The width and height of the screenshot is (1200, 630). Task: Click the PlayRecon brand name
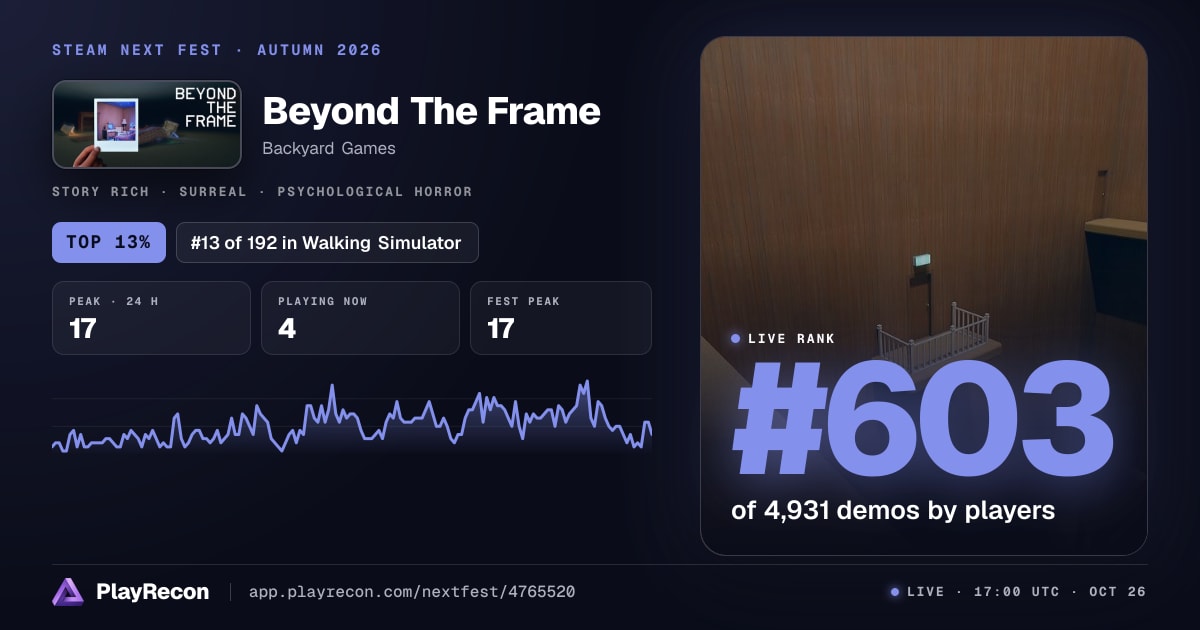[x=152, y=592]
